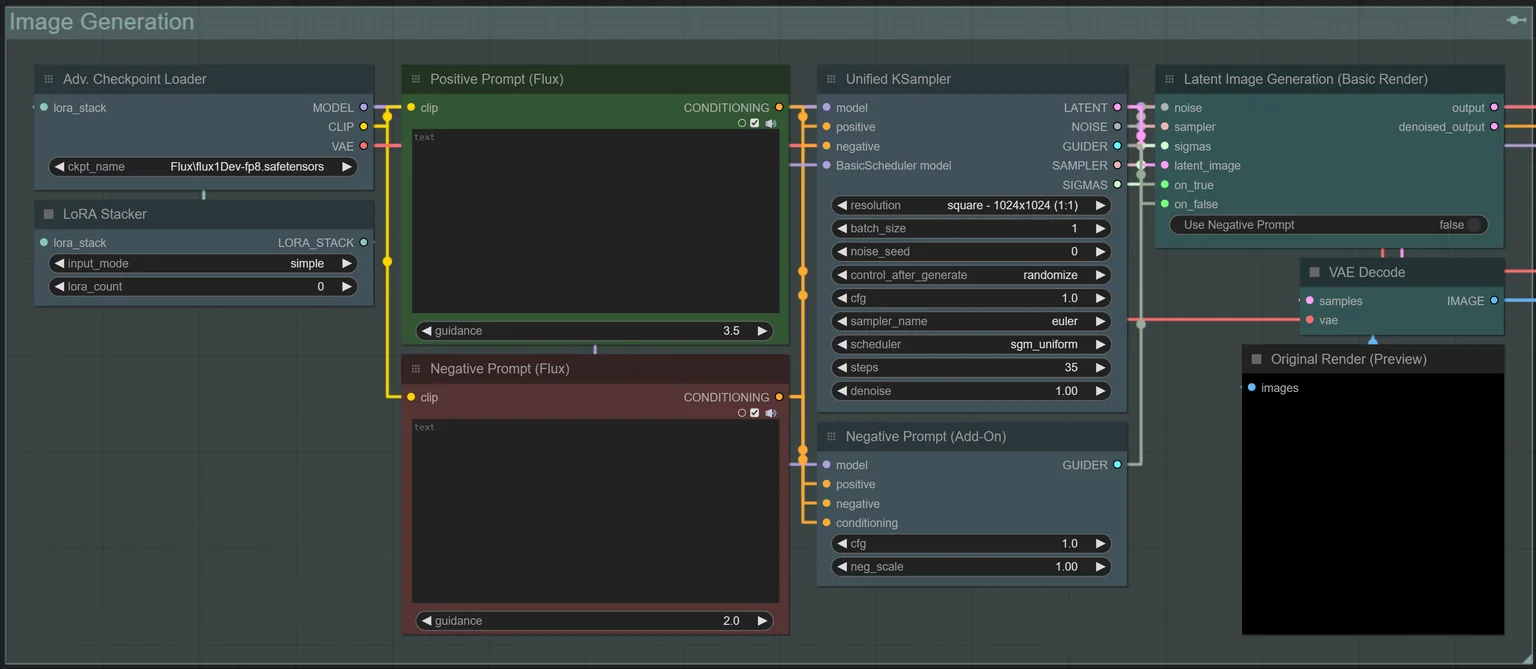Toggle the checkbox in Positive Prompt (Flux) node

755,123
